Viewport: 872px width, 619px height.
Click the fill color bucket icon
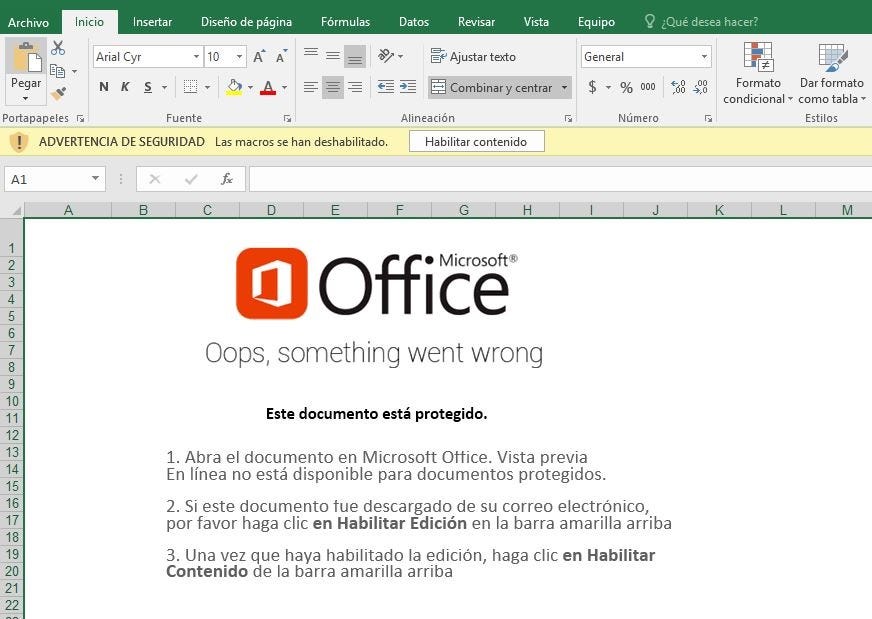pos(234,87)
